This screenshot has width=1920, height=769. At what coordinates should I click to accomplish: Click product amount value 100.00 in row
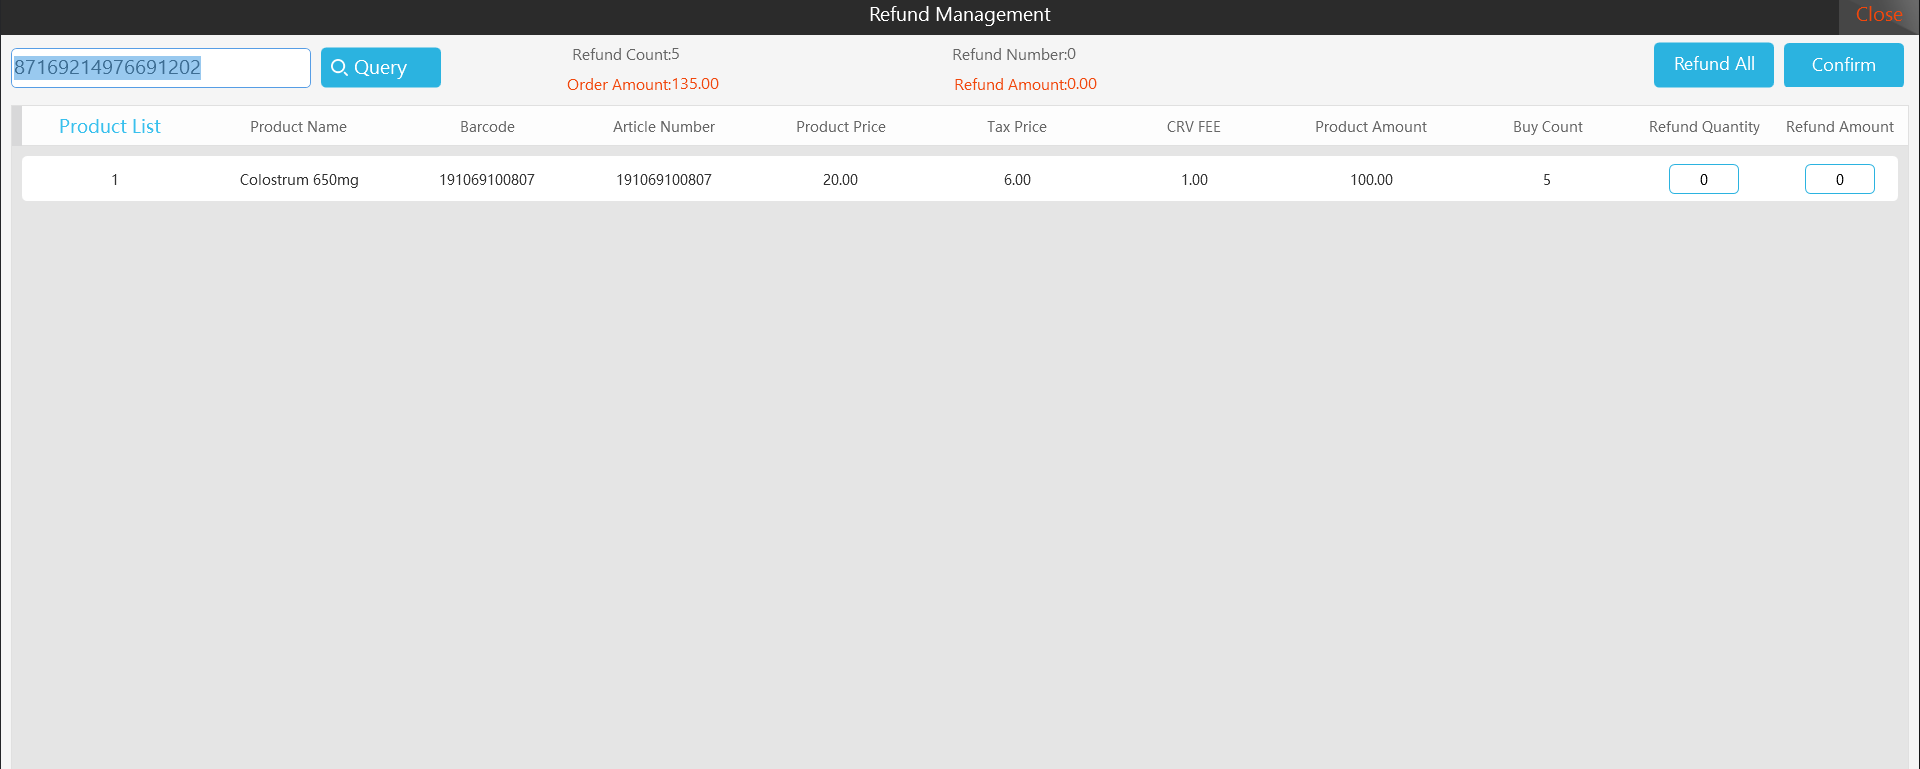point(1371,180)
